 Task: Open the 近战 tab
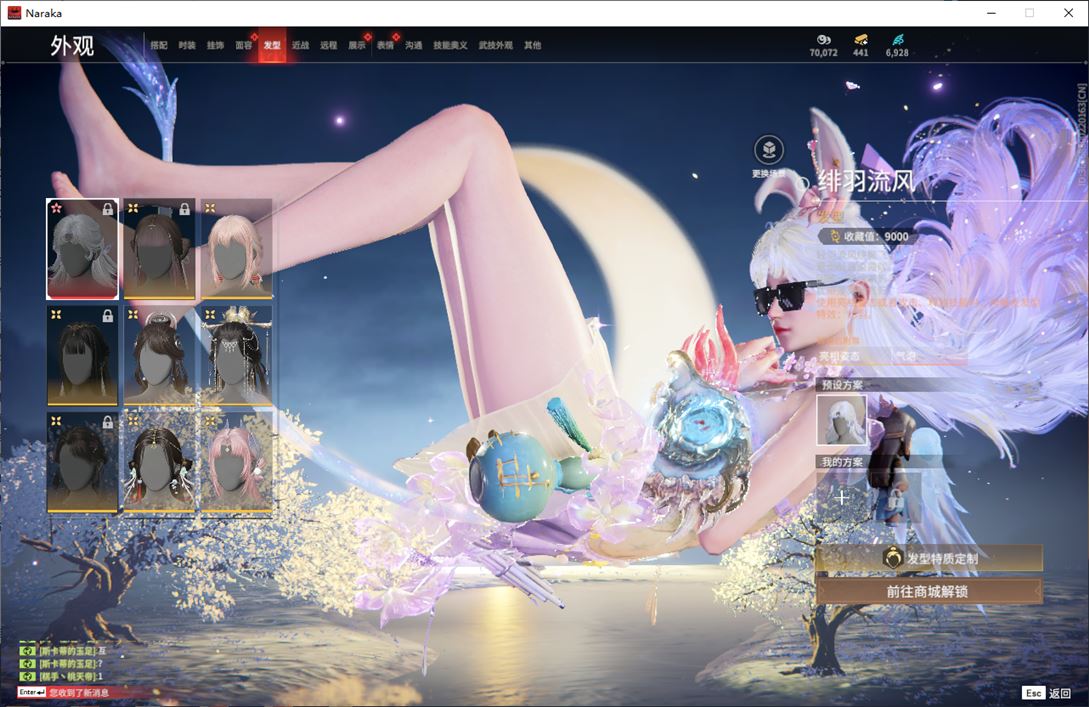pos(300,45)
